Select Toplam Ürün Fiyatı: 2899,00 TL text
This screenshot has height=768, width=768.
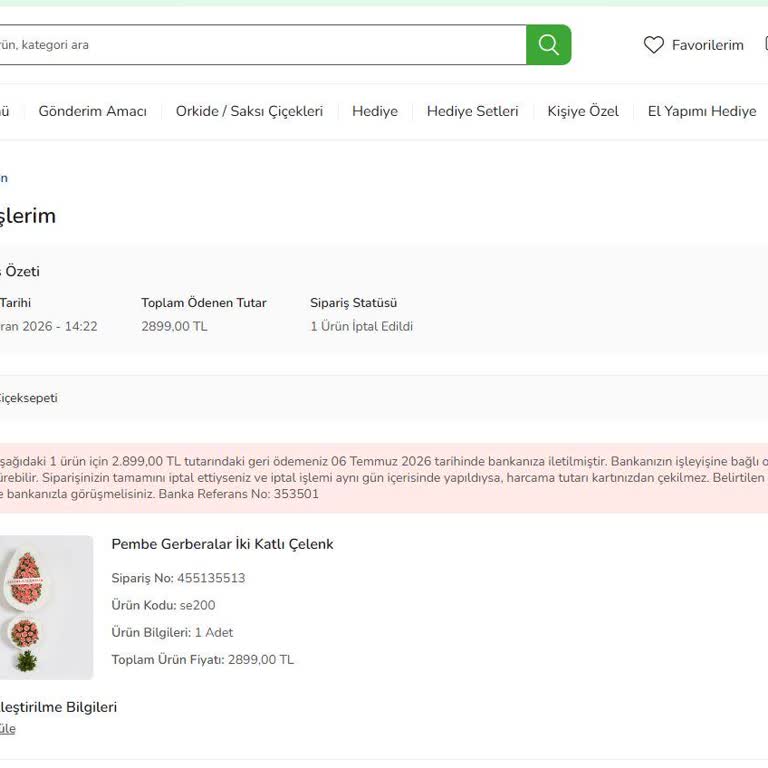tap(203, 659)
